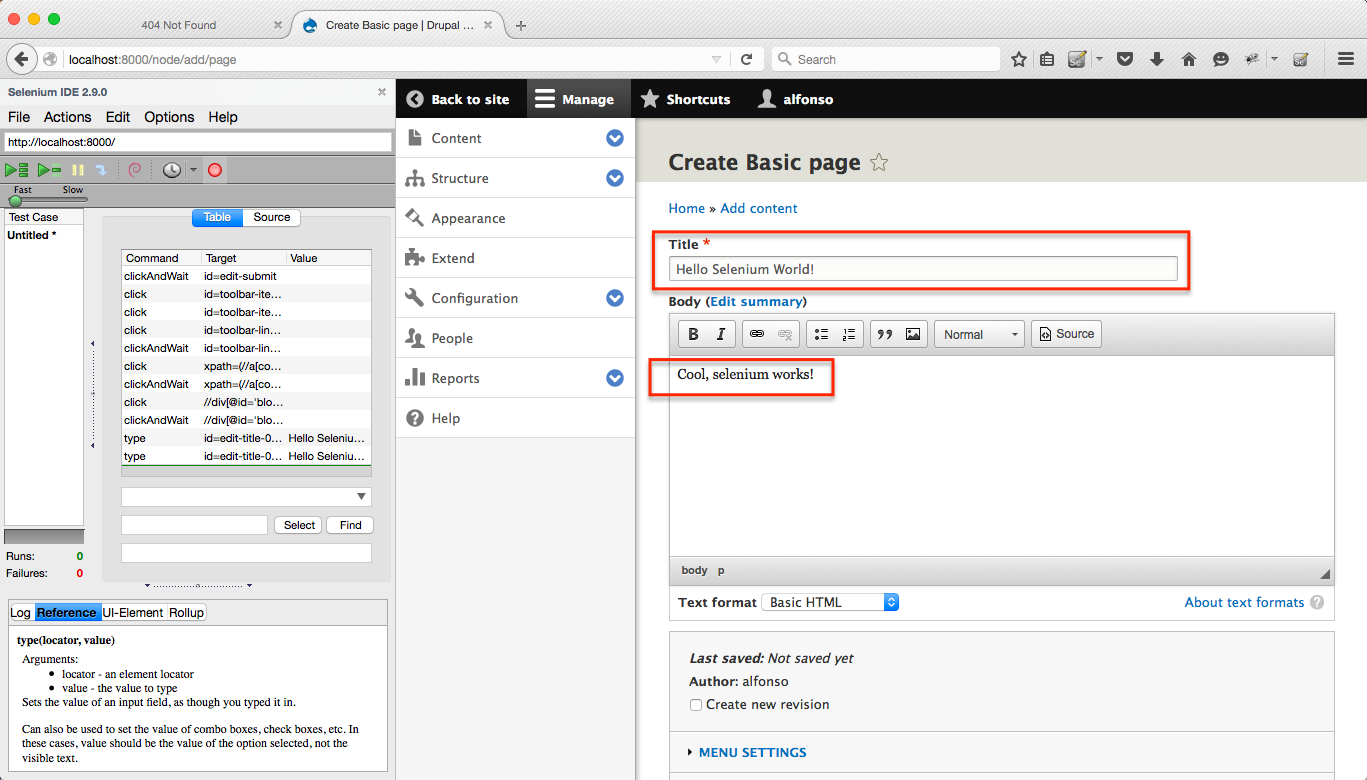
Task: Open a new browser tab with plus
Action: coord(521,25)
